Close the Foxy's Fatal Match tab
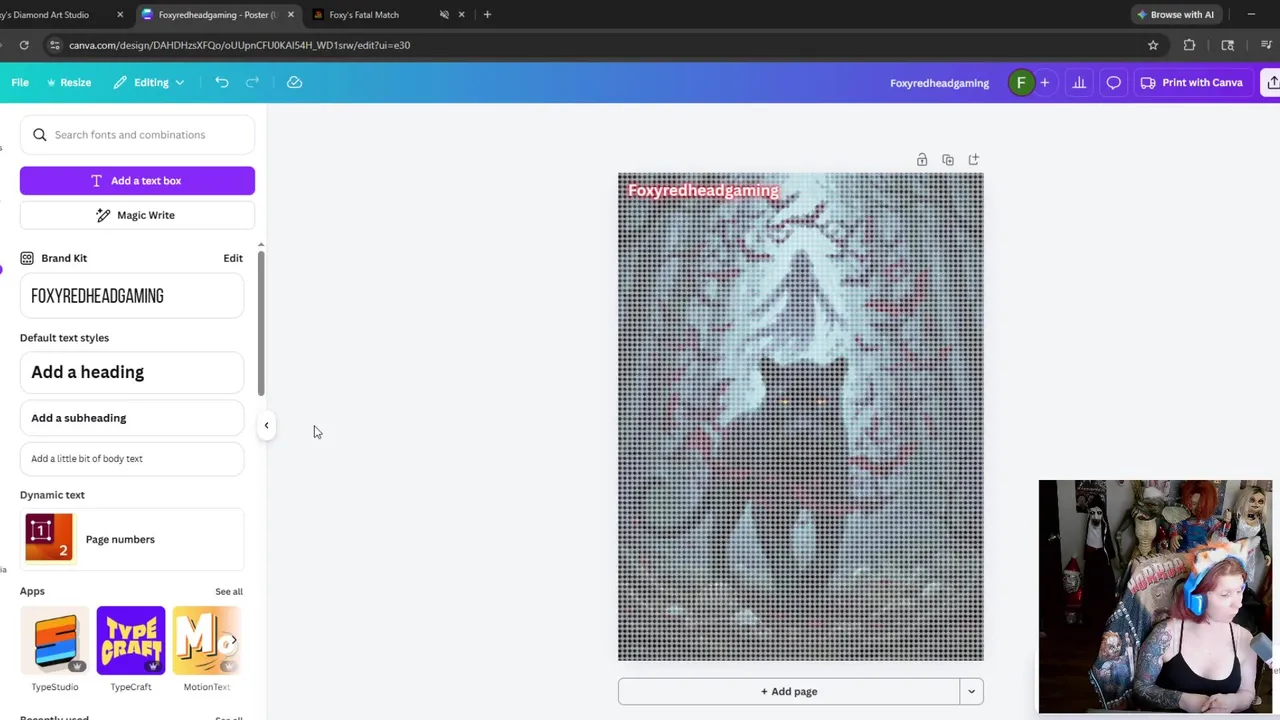The image size is (1280, 720). 461,15
